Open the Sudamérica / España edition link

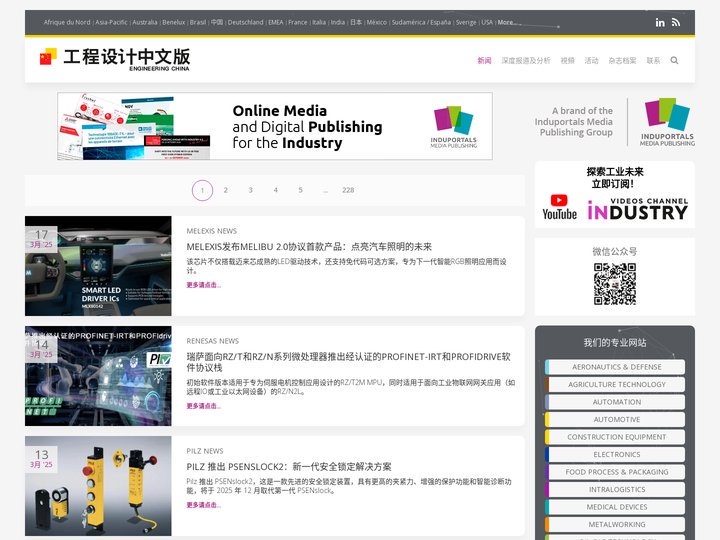(x=421, y=22)
